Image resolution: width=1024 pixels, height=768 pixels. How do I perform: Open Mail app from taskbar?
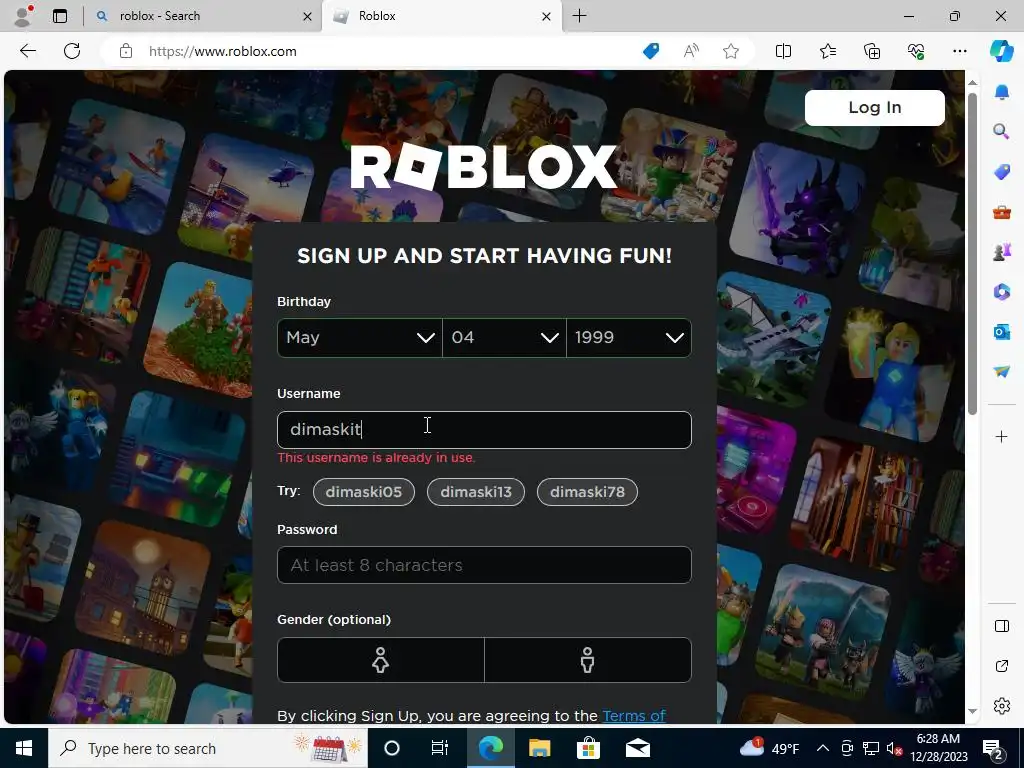tap(637, 748)
